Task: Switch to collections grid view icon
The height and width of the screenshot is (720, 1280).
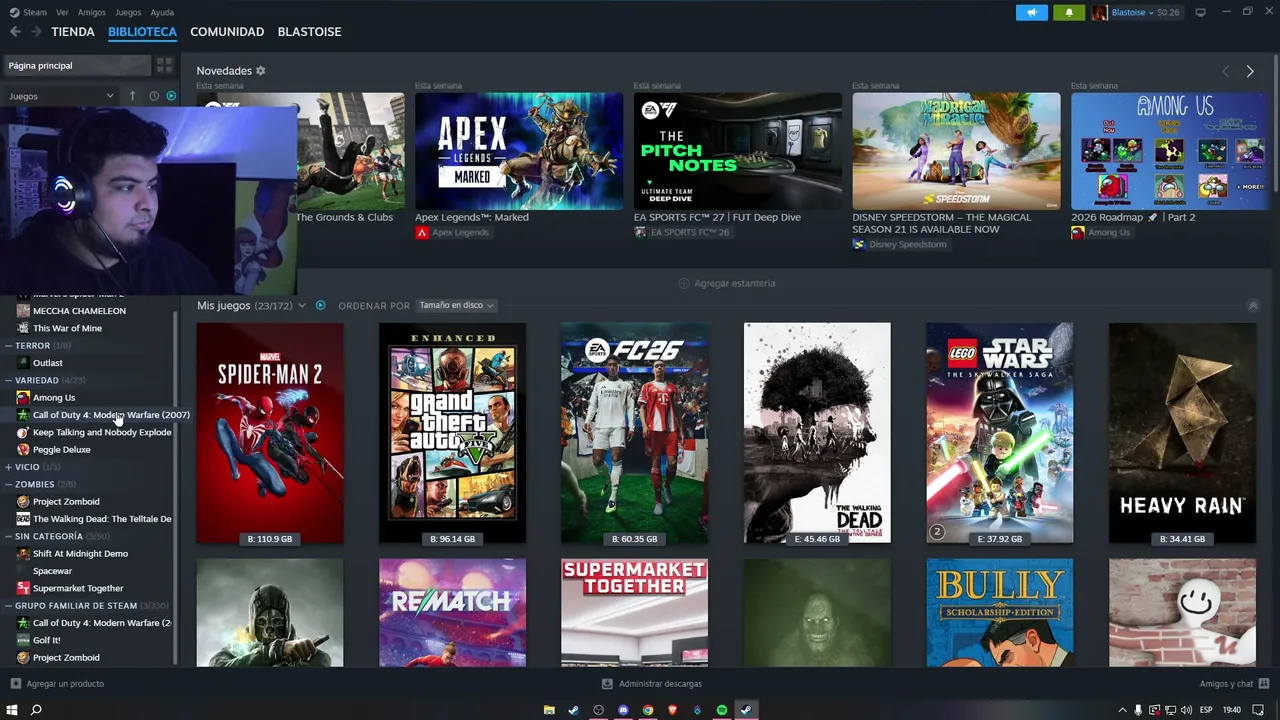Action: (x=165, y=65)
